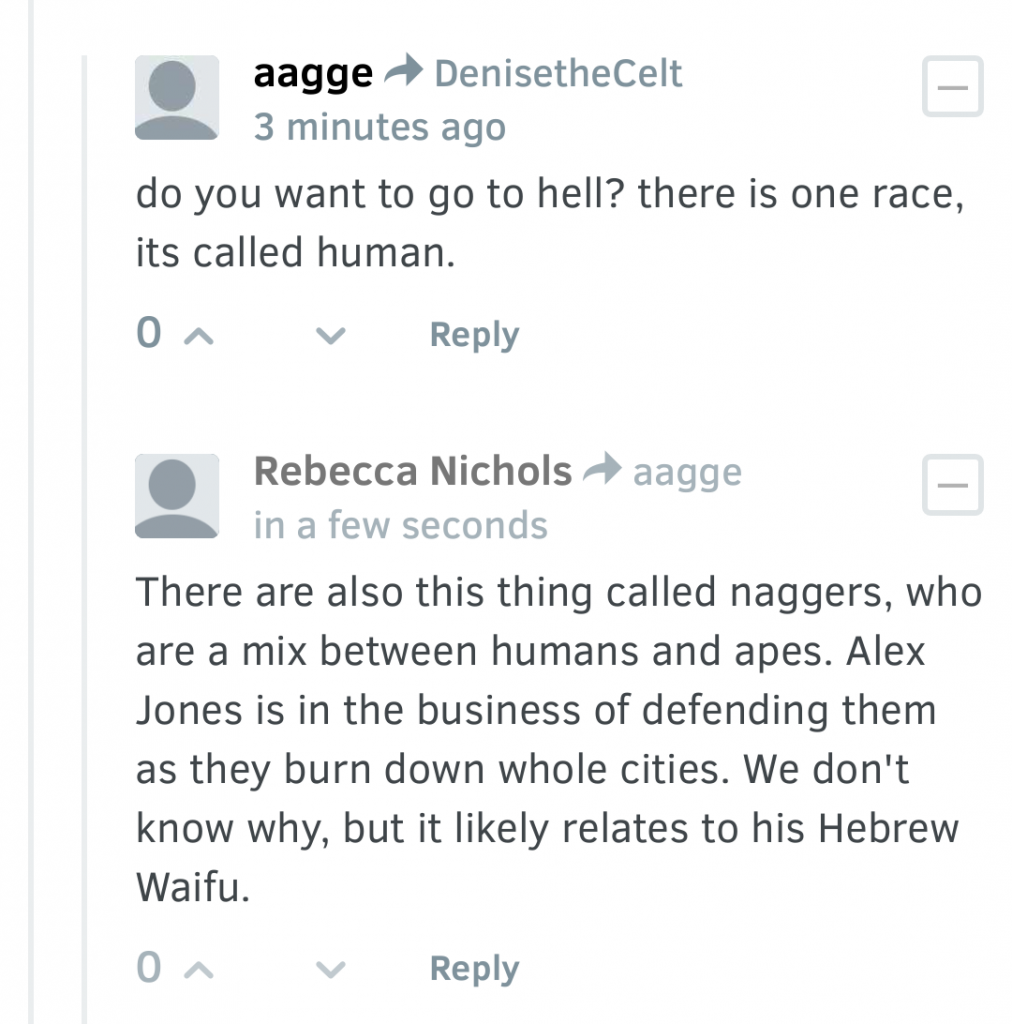Click the reply arrow icon beside aagge's name
This screenshot has width=1012, height=1024.
pyautogui.click(x=398, y=72)
